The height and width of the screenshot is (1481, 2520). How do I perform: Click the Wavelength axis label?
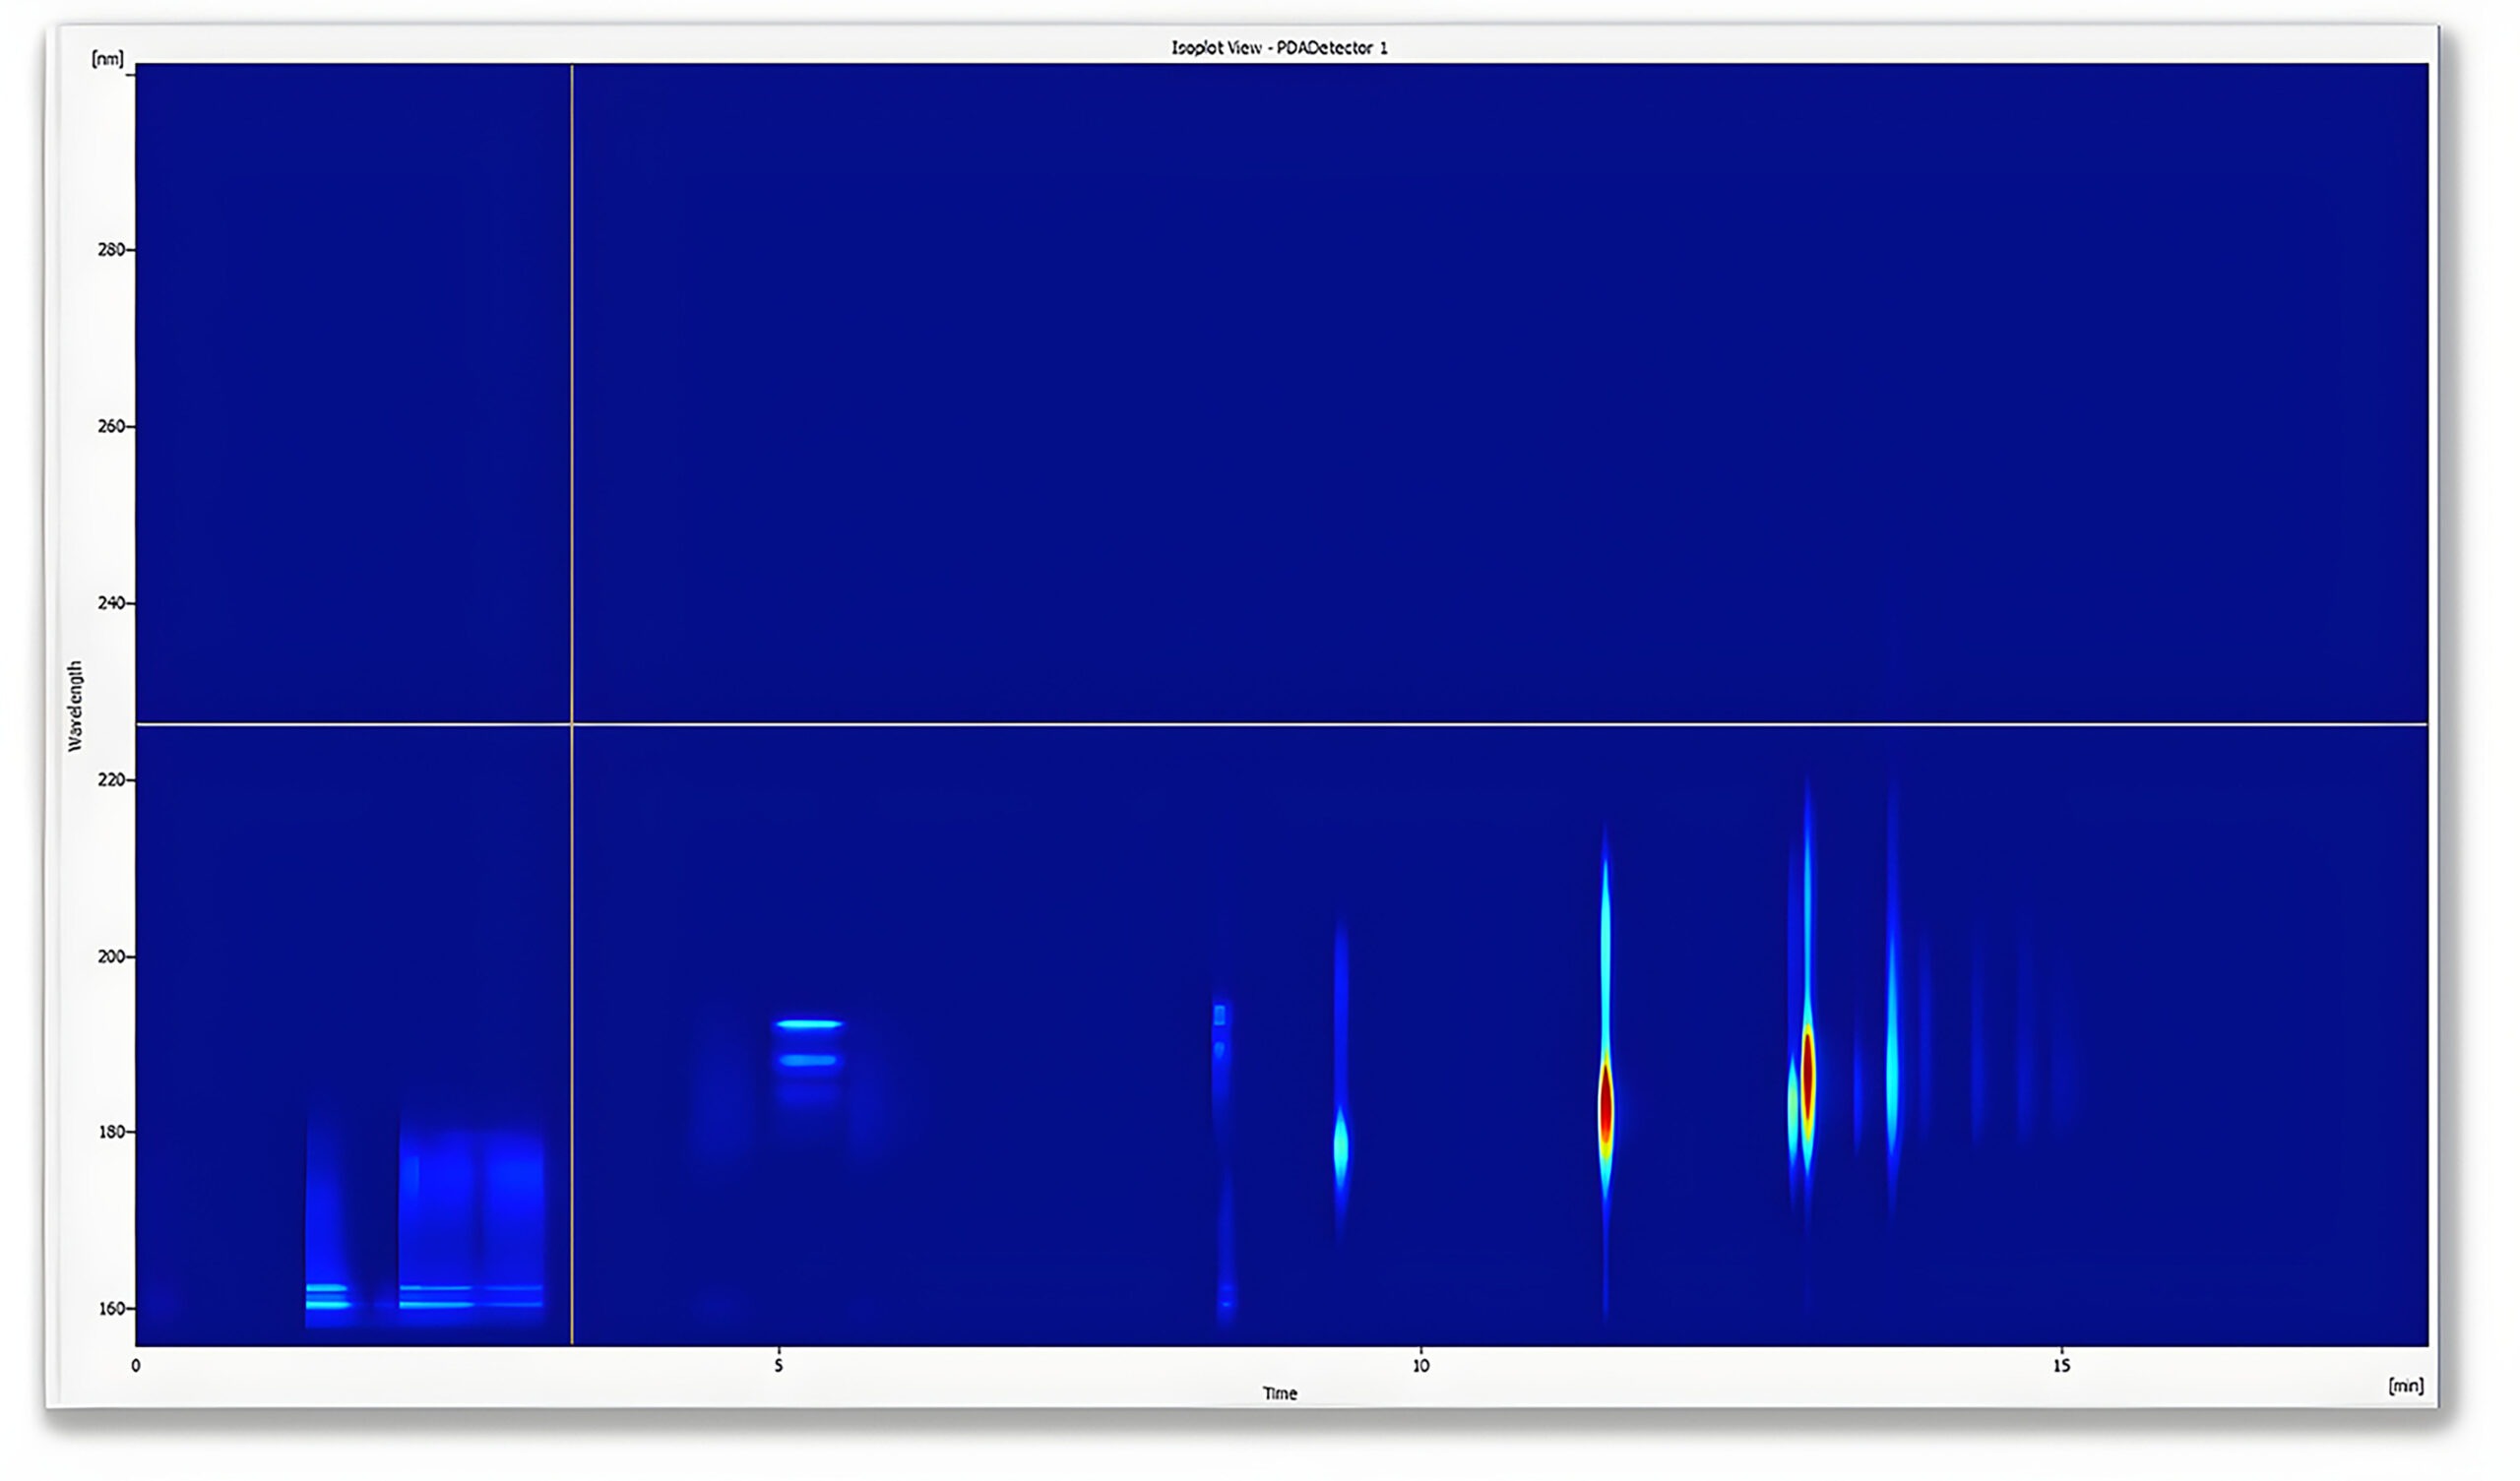pos(76,706)
